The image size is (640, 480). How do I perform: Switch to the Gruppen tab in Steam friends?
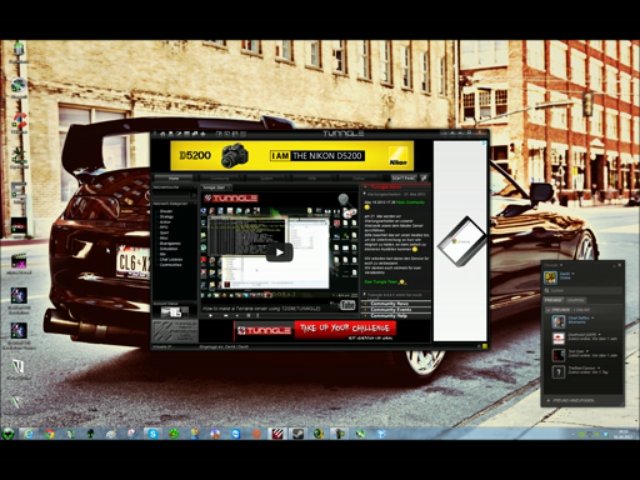tap(576, 299)
